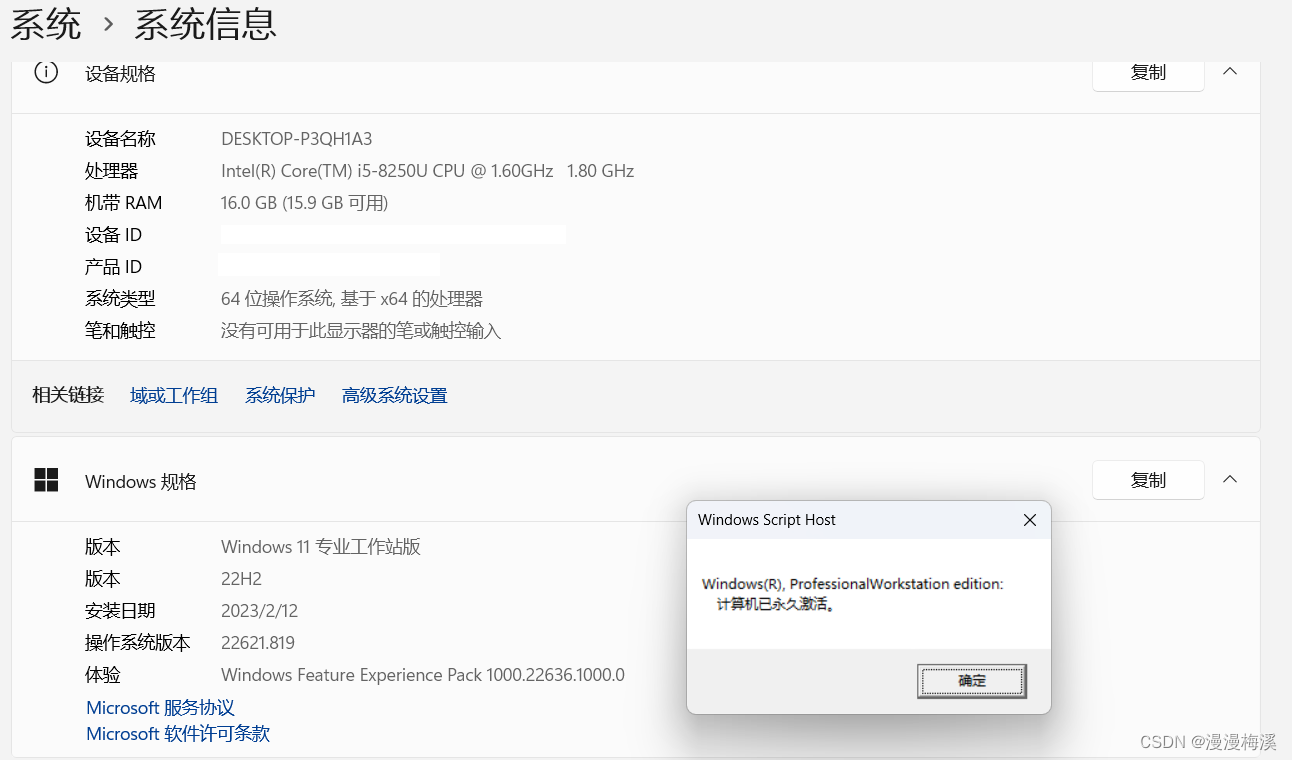
Task: Collapse the 设备规格 section chevron
Action: pyautogui.click(x=1231, y=72)
